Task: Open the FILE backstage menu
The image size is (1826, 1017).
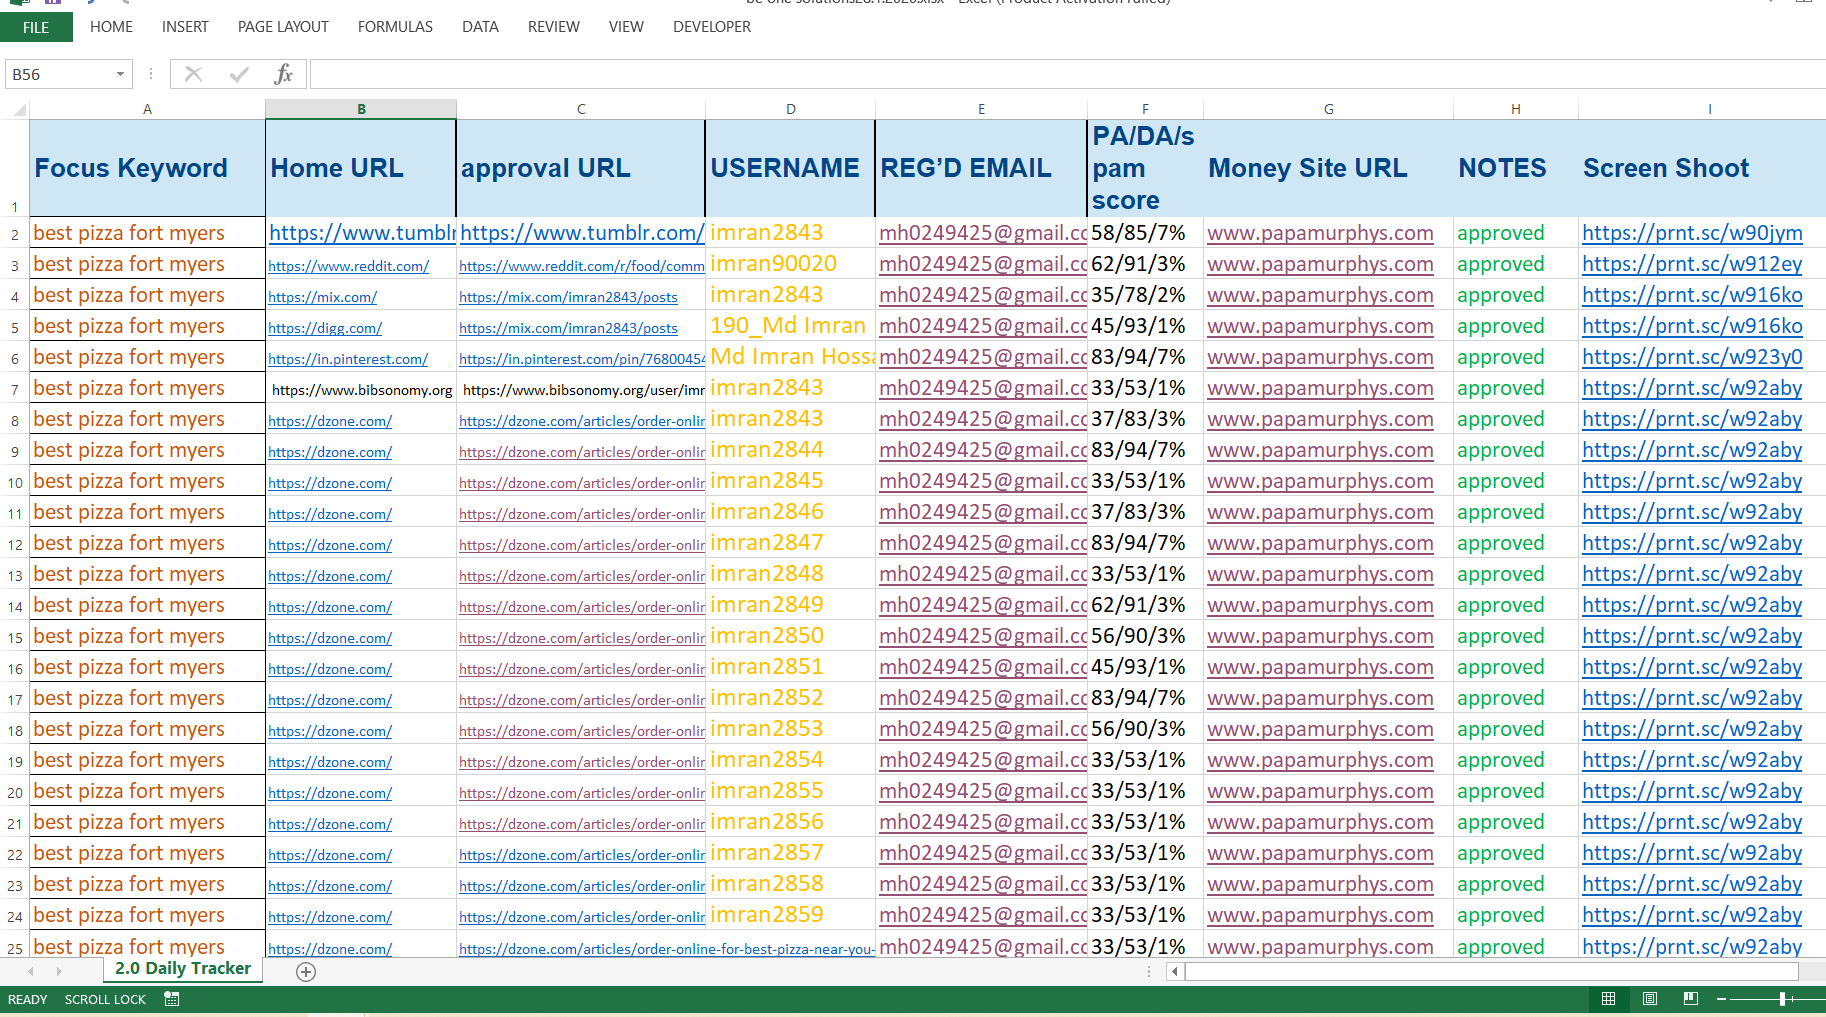Action: click(x=36, y=27)
